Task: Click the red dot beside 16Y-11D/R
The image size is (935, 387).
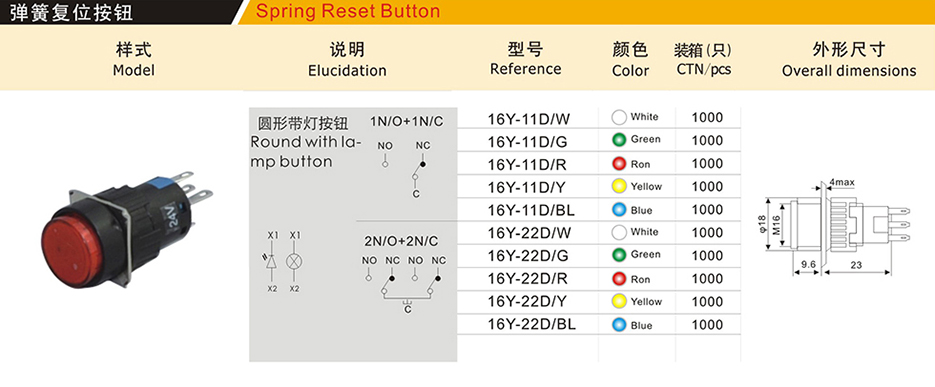Action: coord(619,163)
